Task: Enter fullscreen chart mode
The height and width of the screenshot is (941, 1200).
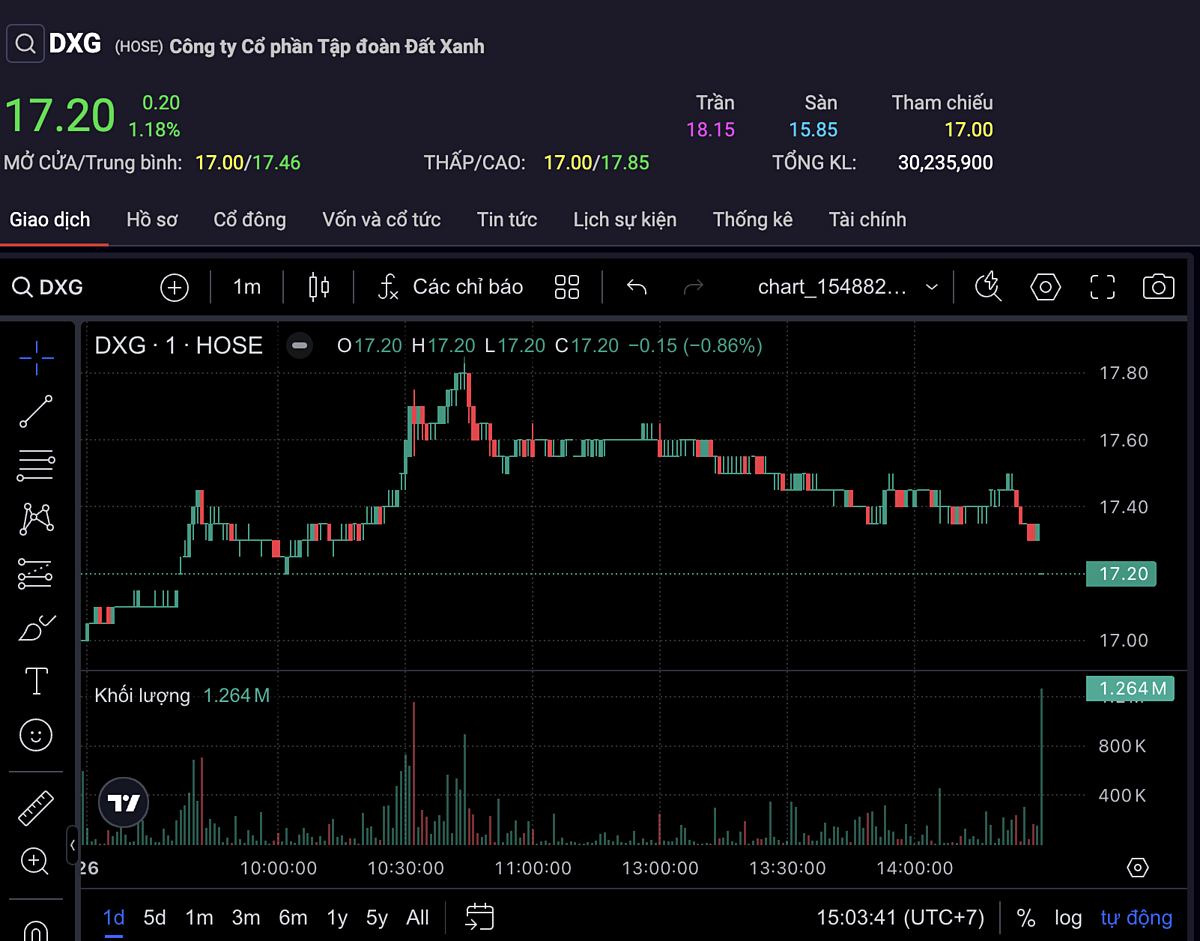Action: (1102, 288)
